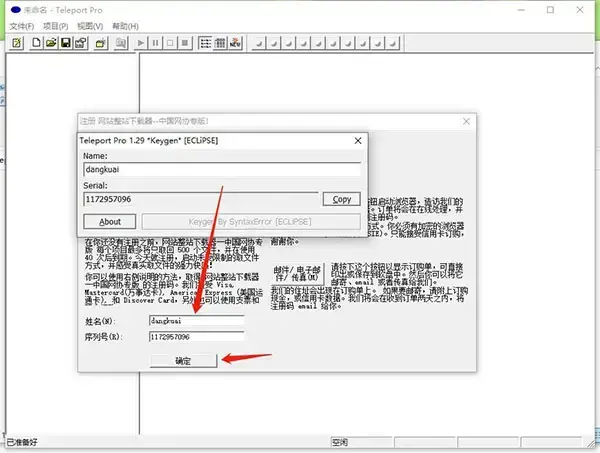The width and height of the screenshot is (600, 453).
Task: Switch to list detail view icon
Action: click(205, 43)
